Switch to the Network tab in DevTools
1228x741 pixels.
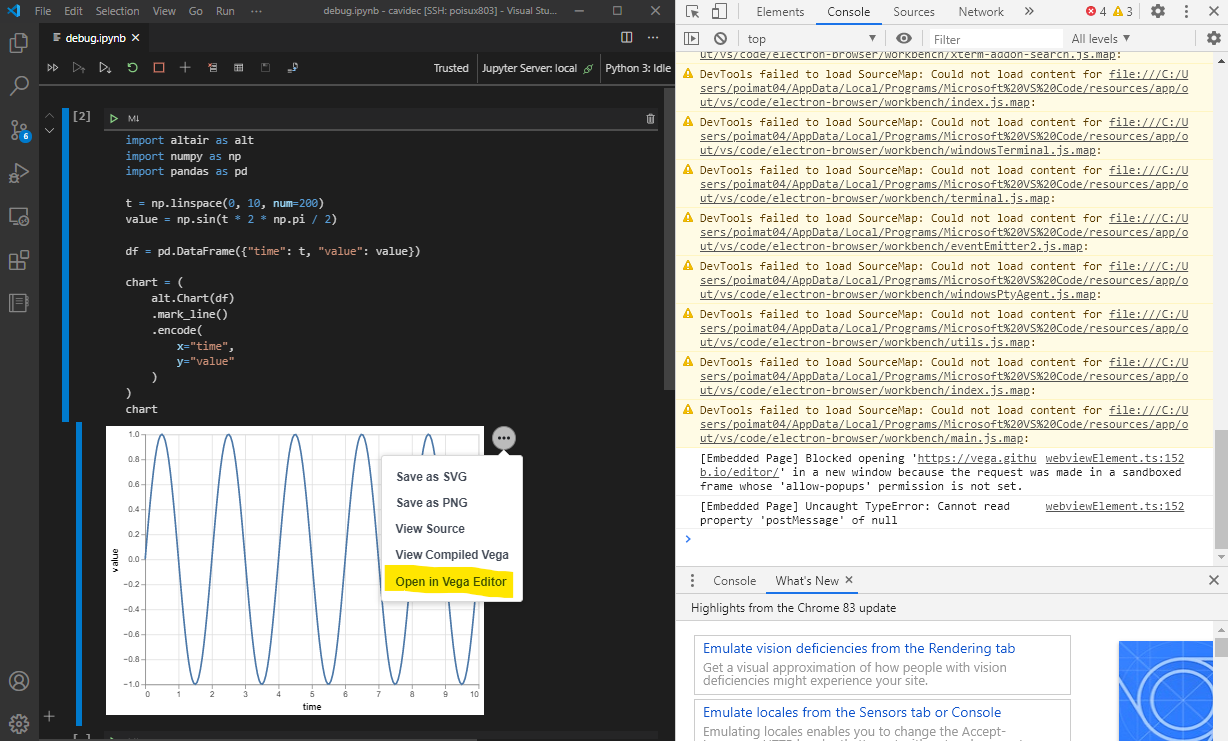[980, 12]
